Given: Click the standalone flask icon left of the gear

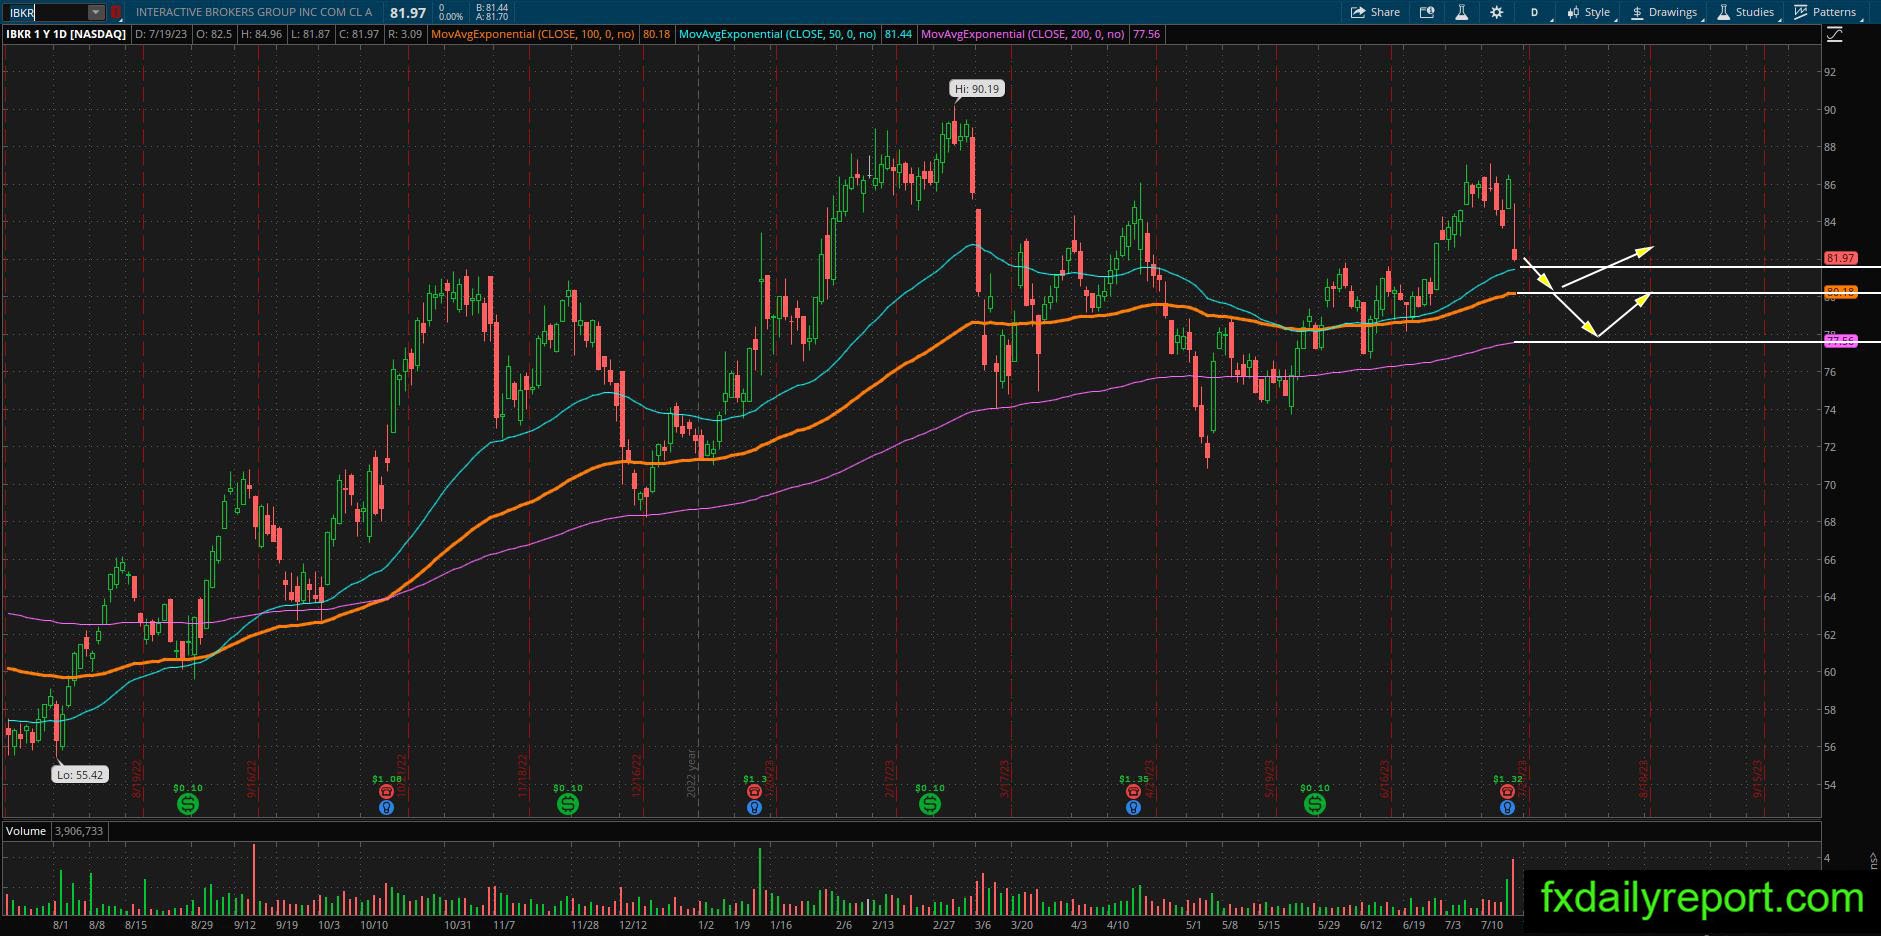Looking at the screenshot, I should [x=1461, y=12].
